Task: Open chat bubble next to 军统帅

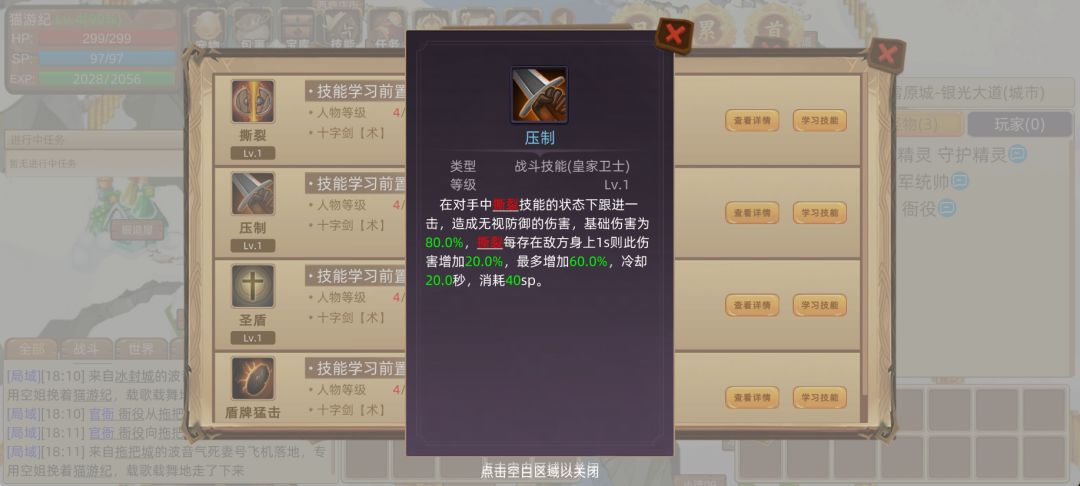Action: pos(960,181)
